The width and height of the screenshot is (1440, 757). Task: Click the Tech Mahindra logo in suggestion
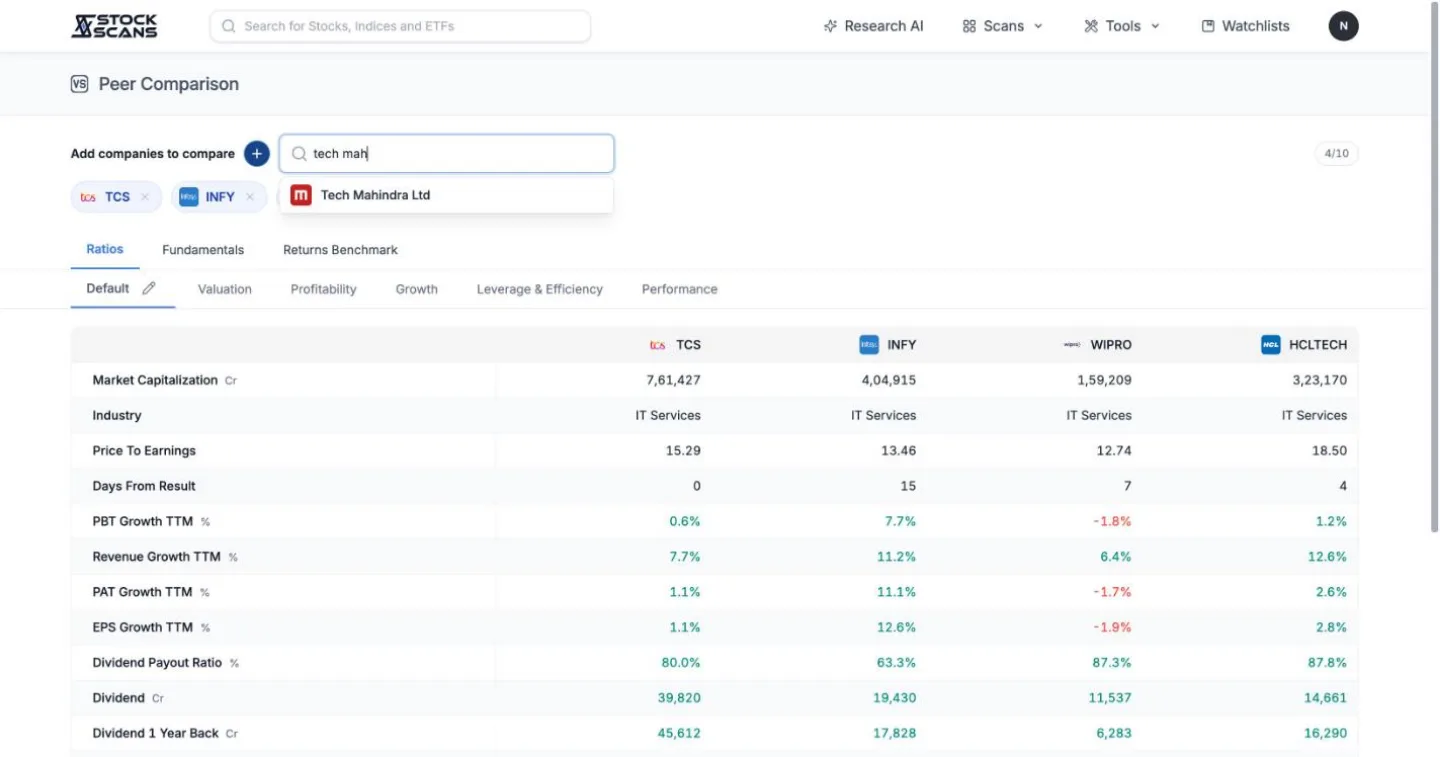[x=301, y=195]
